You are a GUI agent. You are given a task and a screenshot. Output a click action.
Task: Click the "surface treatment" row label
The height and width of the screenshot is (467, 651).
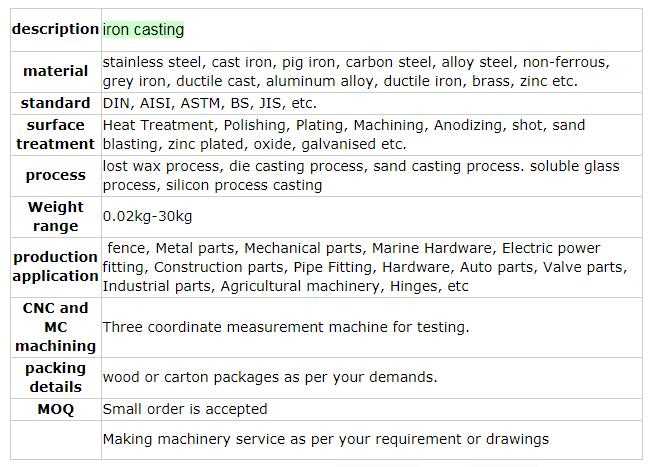55,134
